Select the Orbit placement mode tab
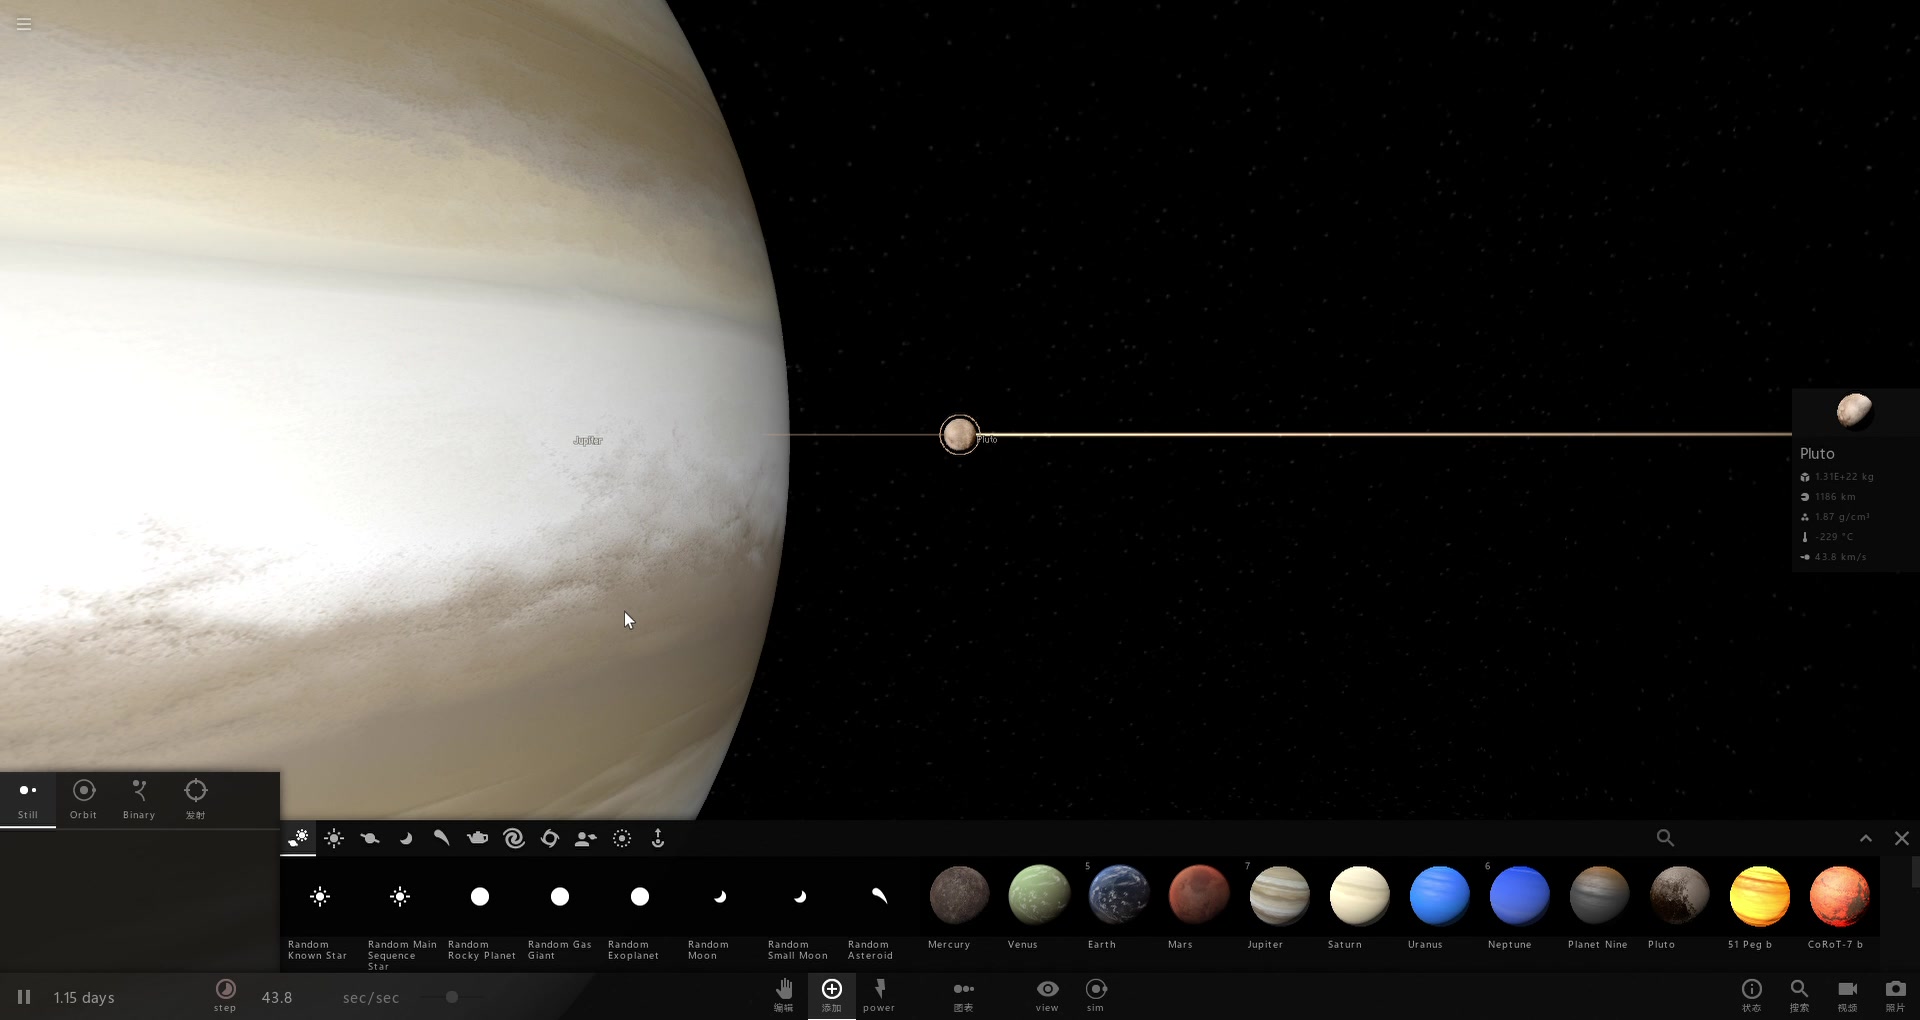This screenshot has height=1020, width=1920. [84, 800]
